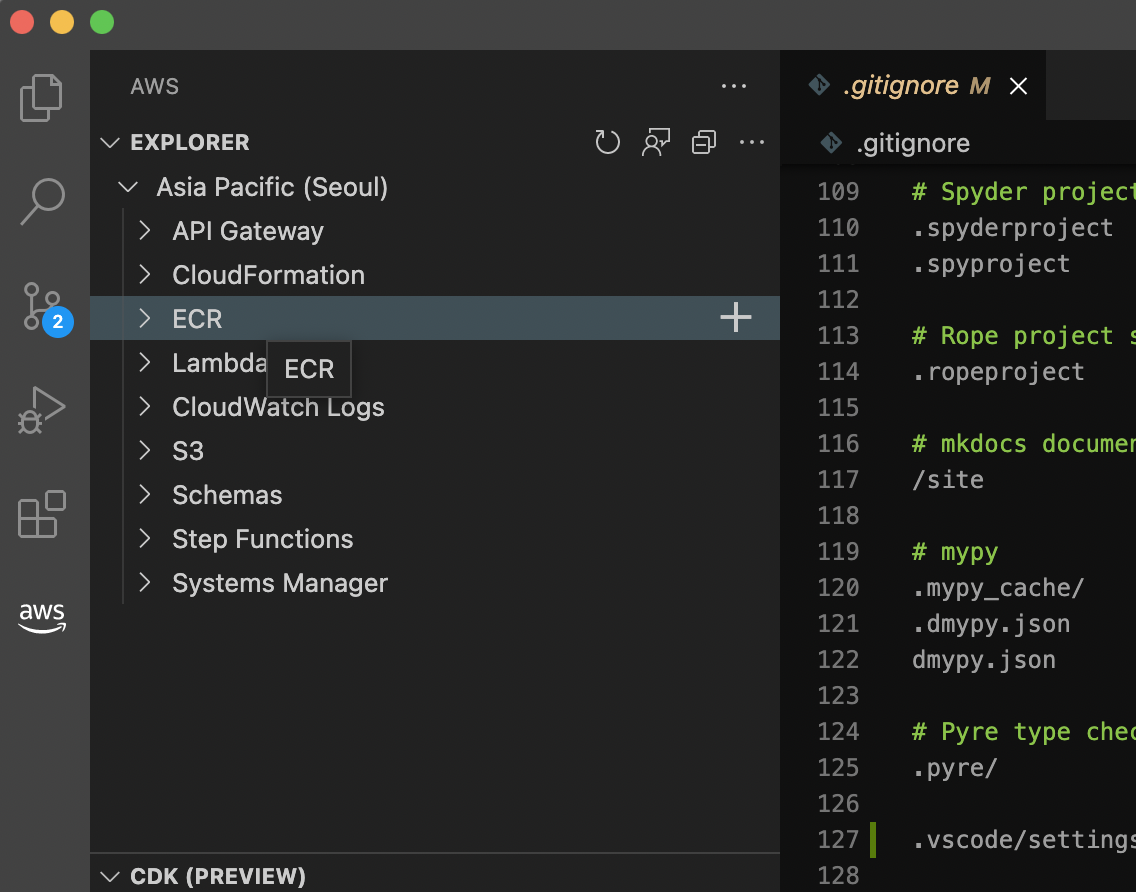Create a new ECR repository with the plus button
1136x892 pixels.
[x=735, y=318]
